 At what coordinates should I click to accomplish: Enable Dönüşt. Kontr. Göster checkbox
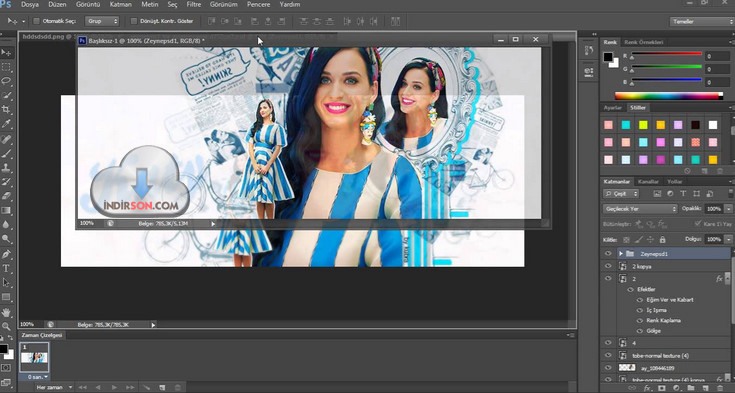pos(134,21)
